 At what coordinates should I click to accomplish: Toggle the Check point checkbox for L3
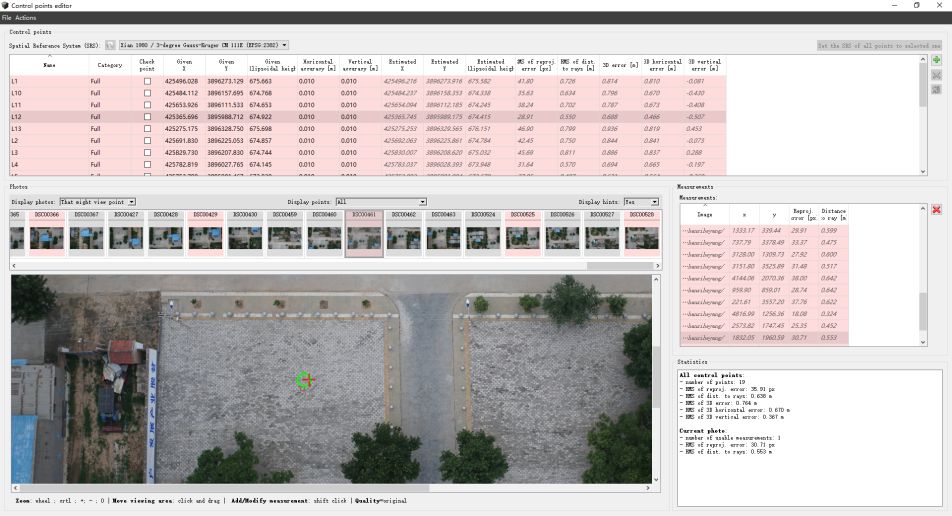(x=147, y=153)
